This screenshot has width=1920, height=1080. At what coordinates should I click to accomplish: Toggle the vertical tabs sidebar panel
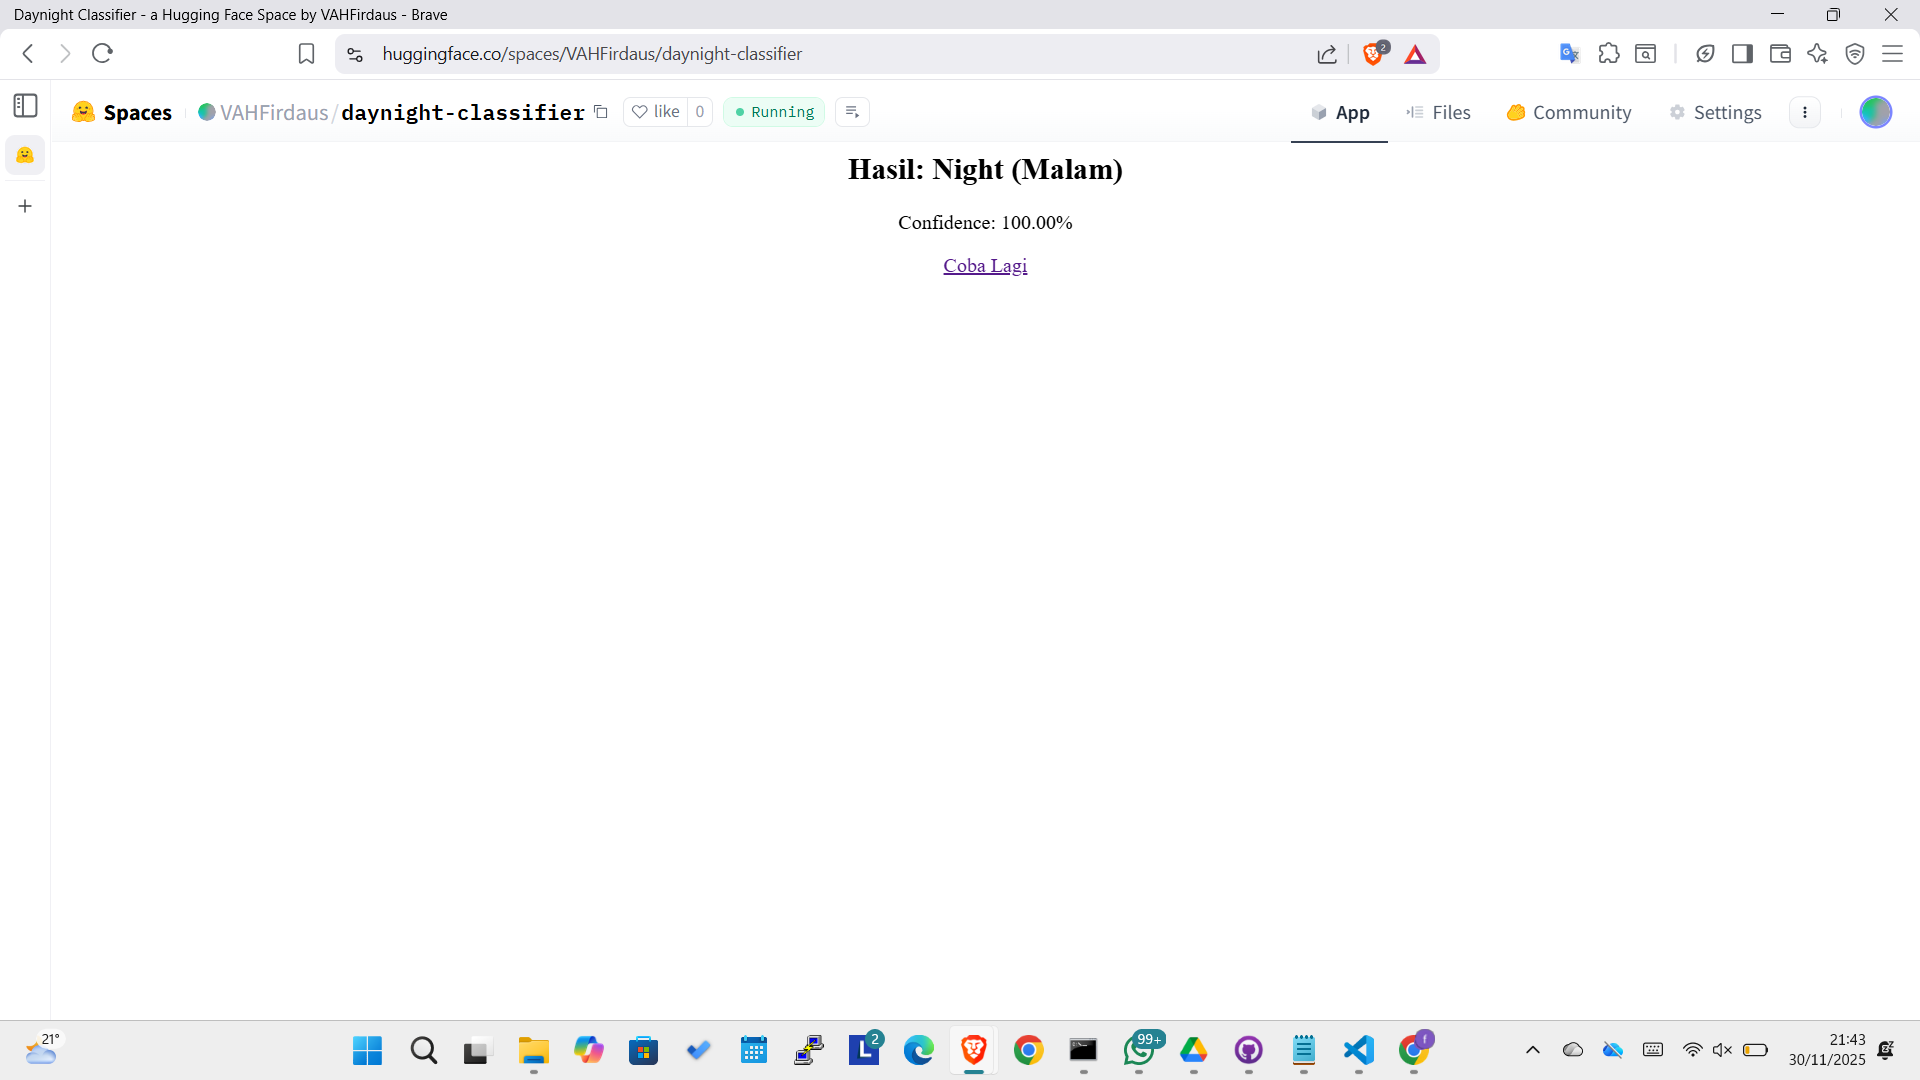pyautogui.click(x=26, y=106)
